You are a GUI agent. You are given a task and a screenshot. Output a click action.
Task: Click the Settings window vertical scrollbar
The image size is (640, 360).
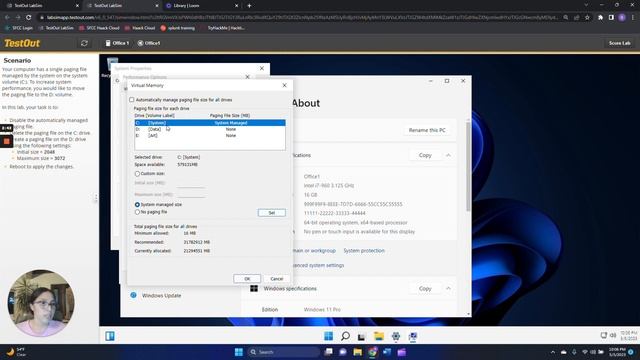point(468,167)
